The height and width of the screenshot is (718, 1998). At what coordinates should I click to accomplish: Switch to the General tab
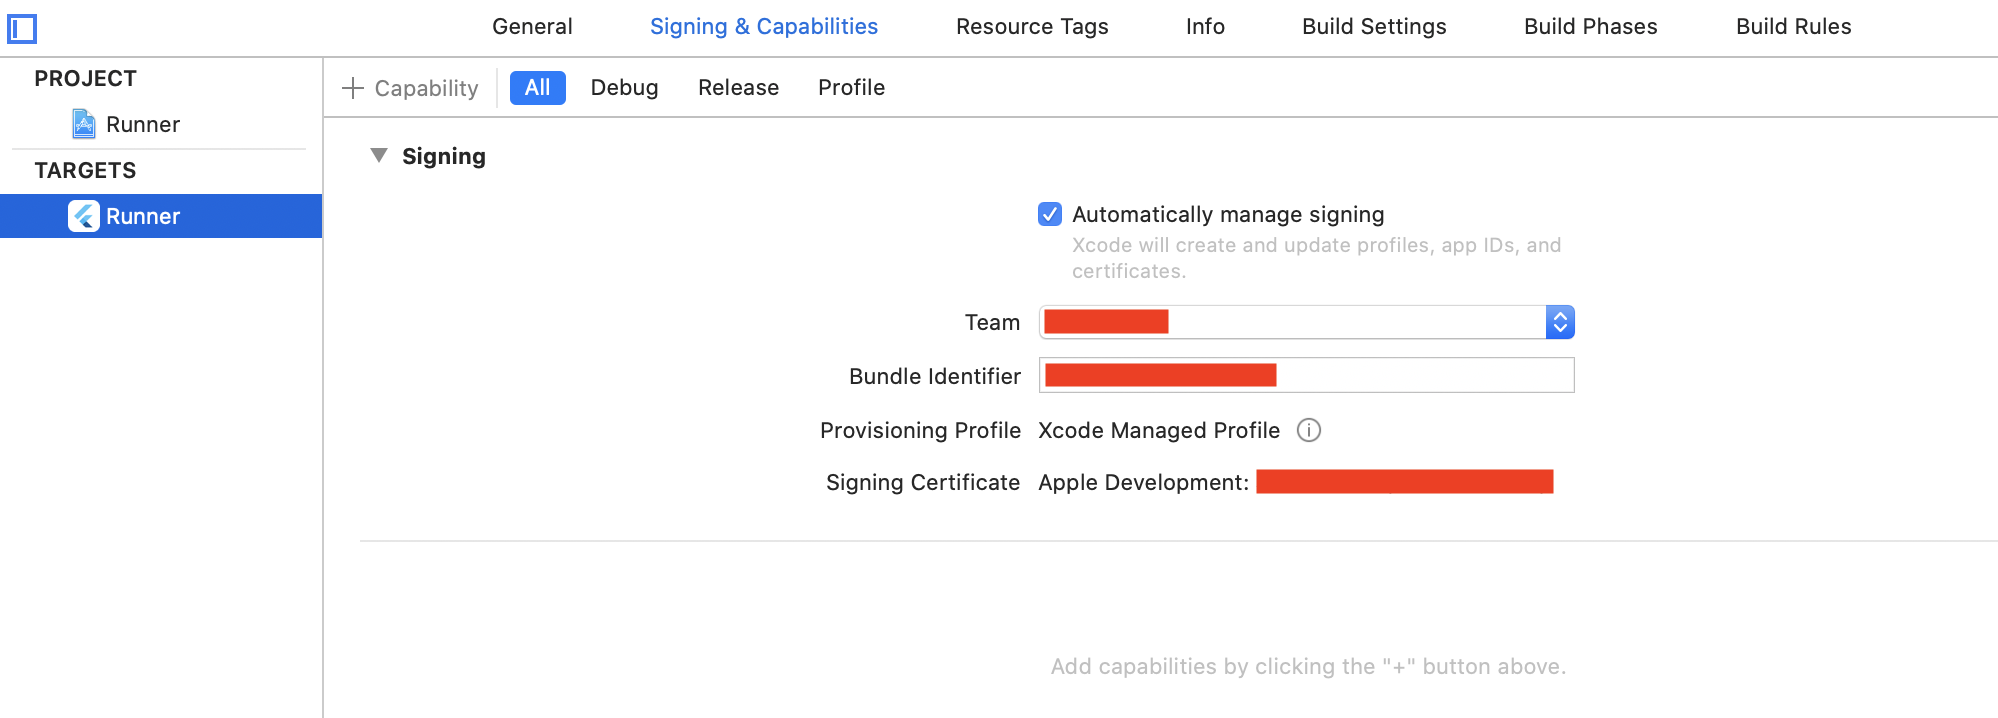tap(532, 27)
